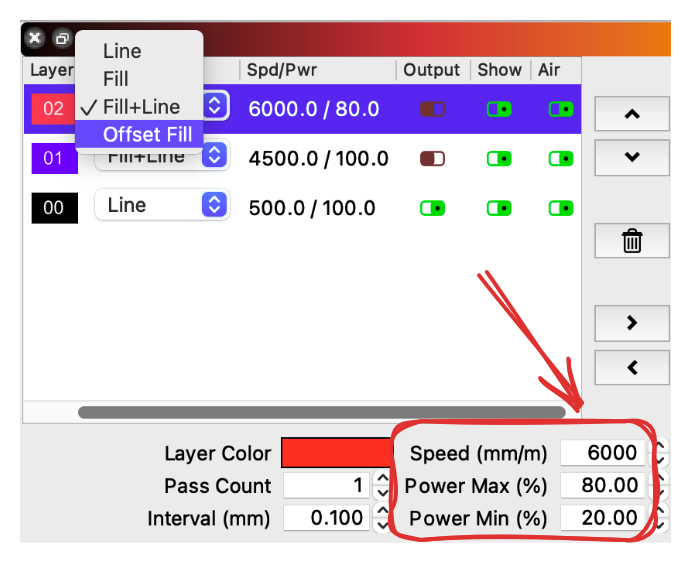Turn off Air assist for layer 00
690x562 pixels.
point(561,207)
